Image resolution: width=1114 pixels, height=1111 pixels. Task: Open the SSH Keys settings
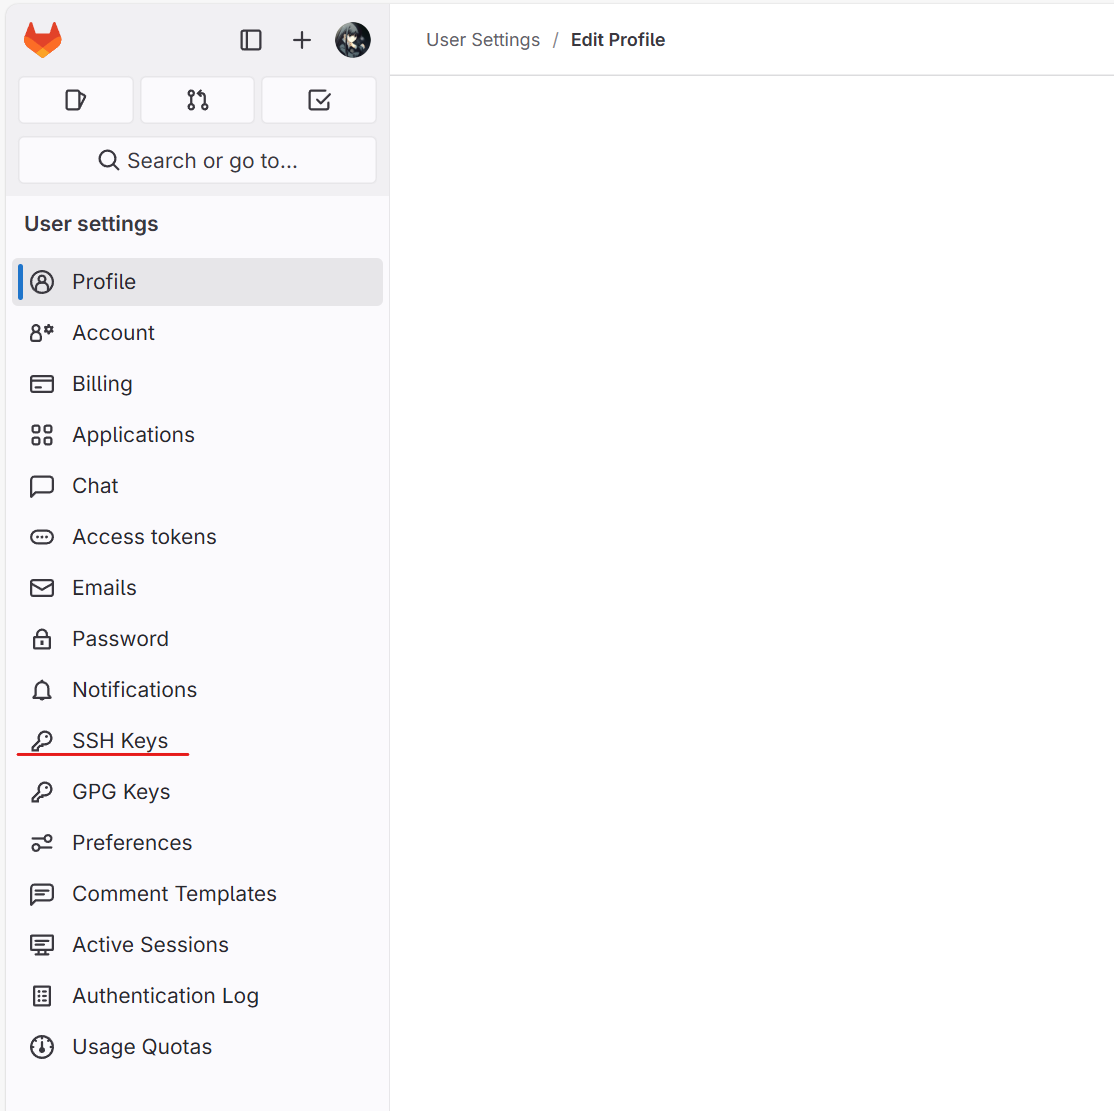tap(120, 741)
